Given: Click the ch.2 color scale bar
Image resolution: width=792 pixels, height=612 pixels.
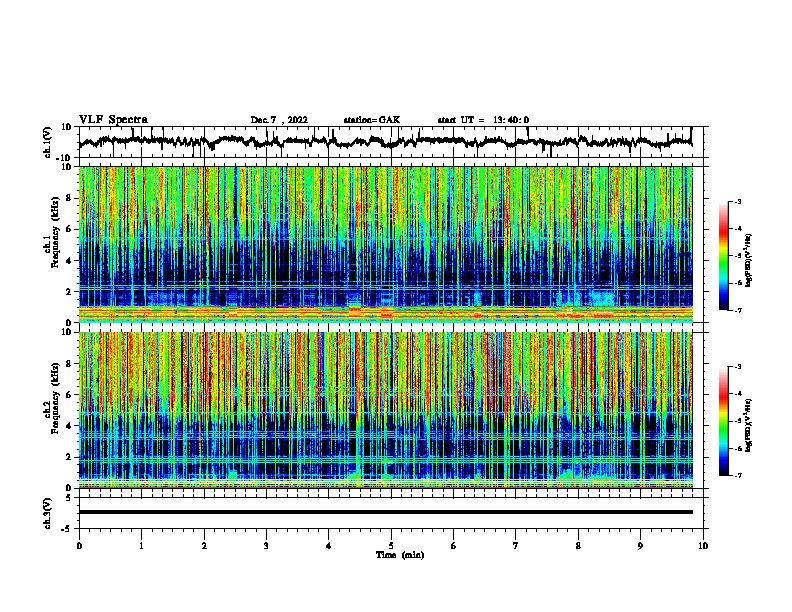Looking at the screenshot, I should pyautogui.click(x=724, y=421).
